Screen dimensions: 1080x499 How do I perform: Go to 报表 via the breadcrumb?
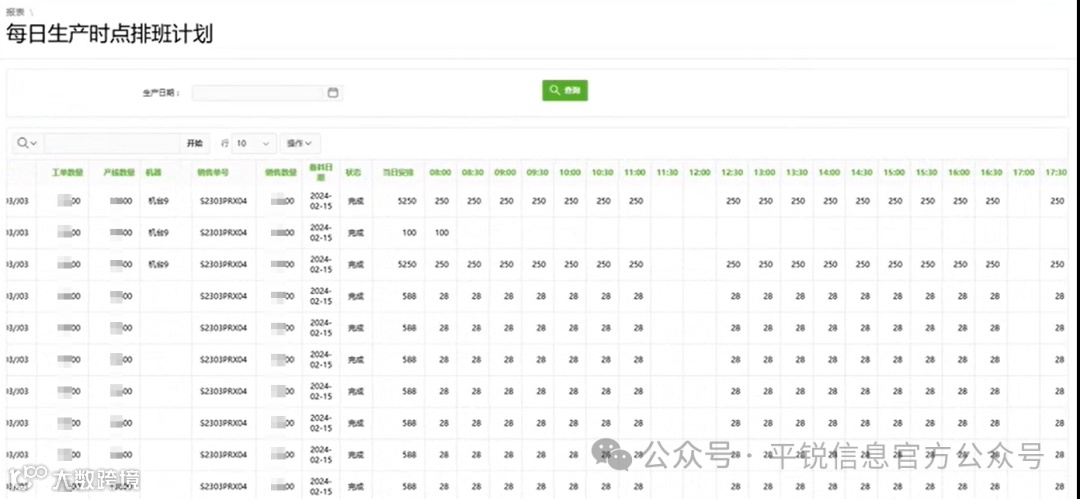click(x=14, y=11)
